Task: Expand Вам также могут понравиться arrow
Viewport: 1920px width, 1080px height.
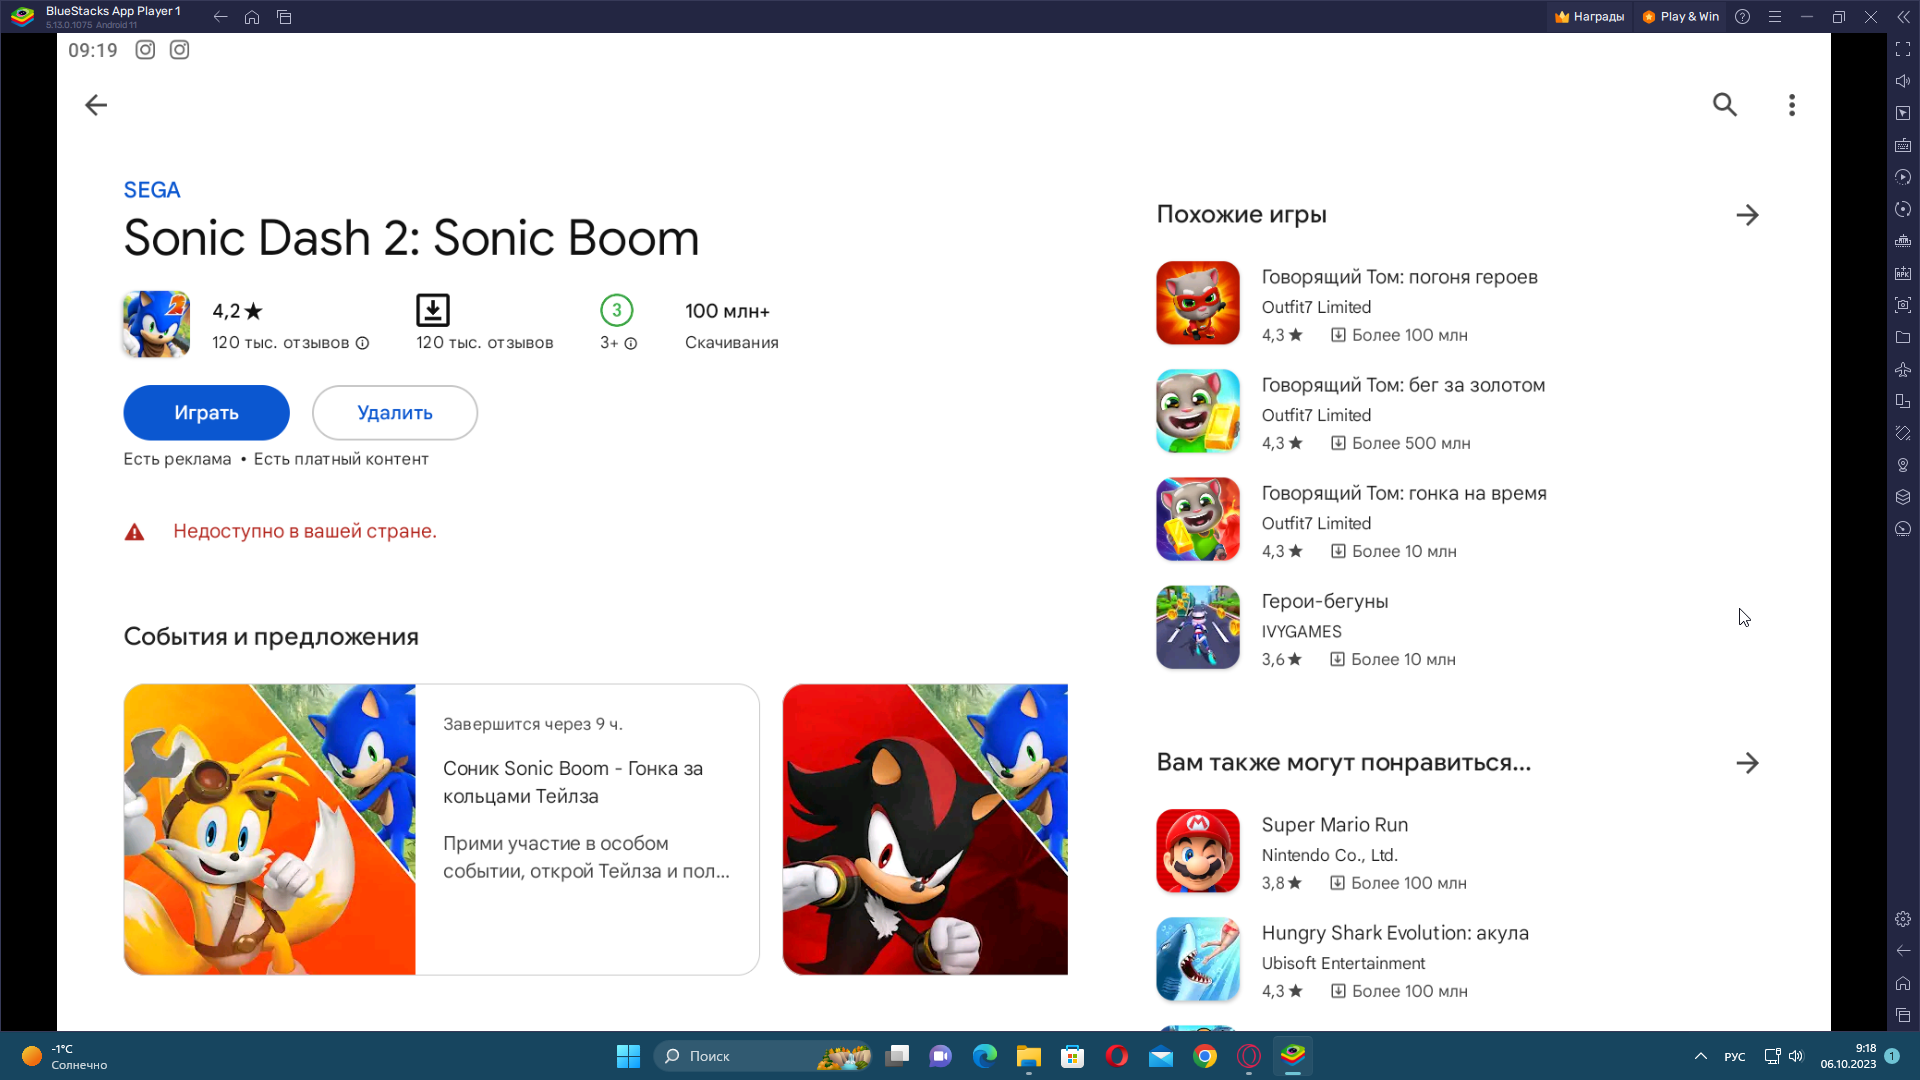Action: click(x=1747, y=763)
